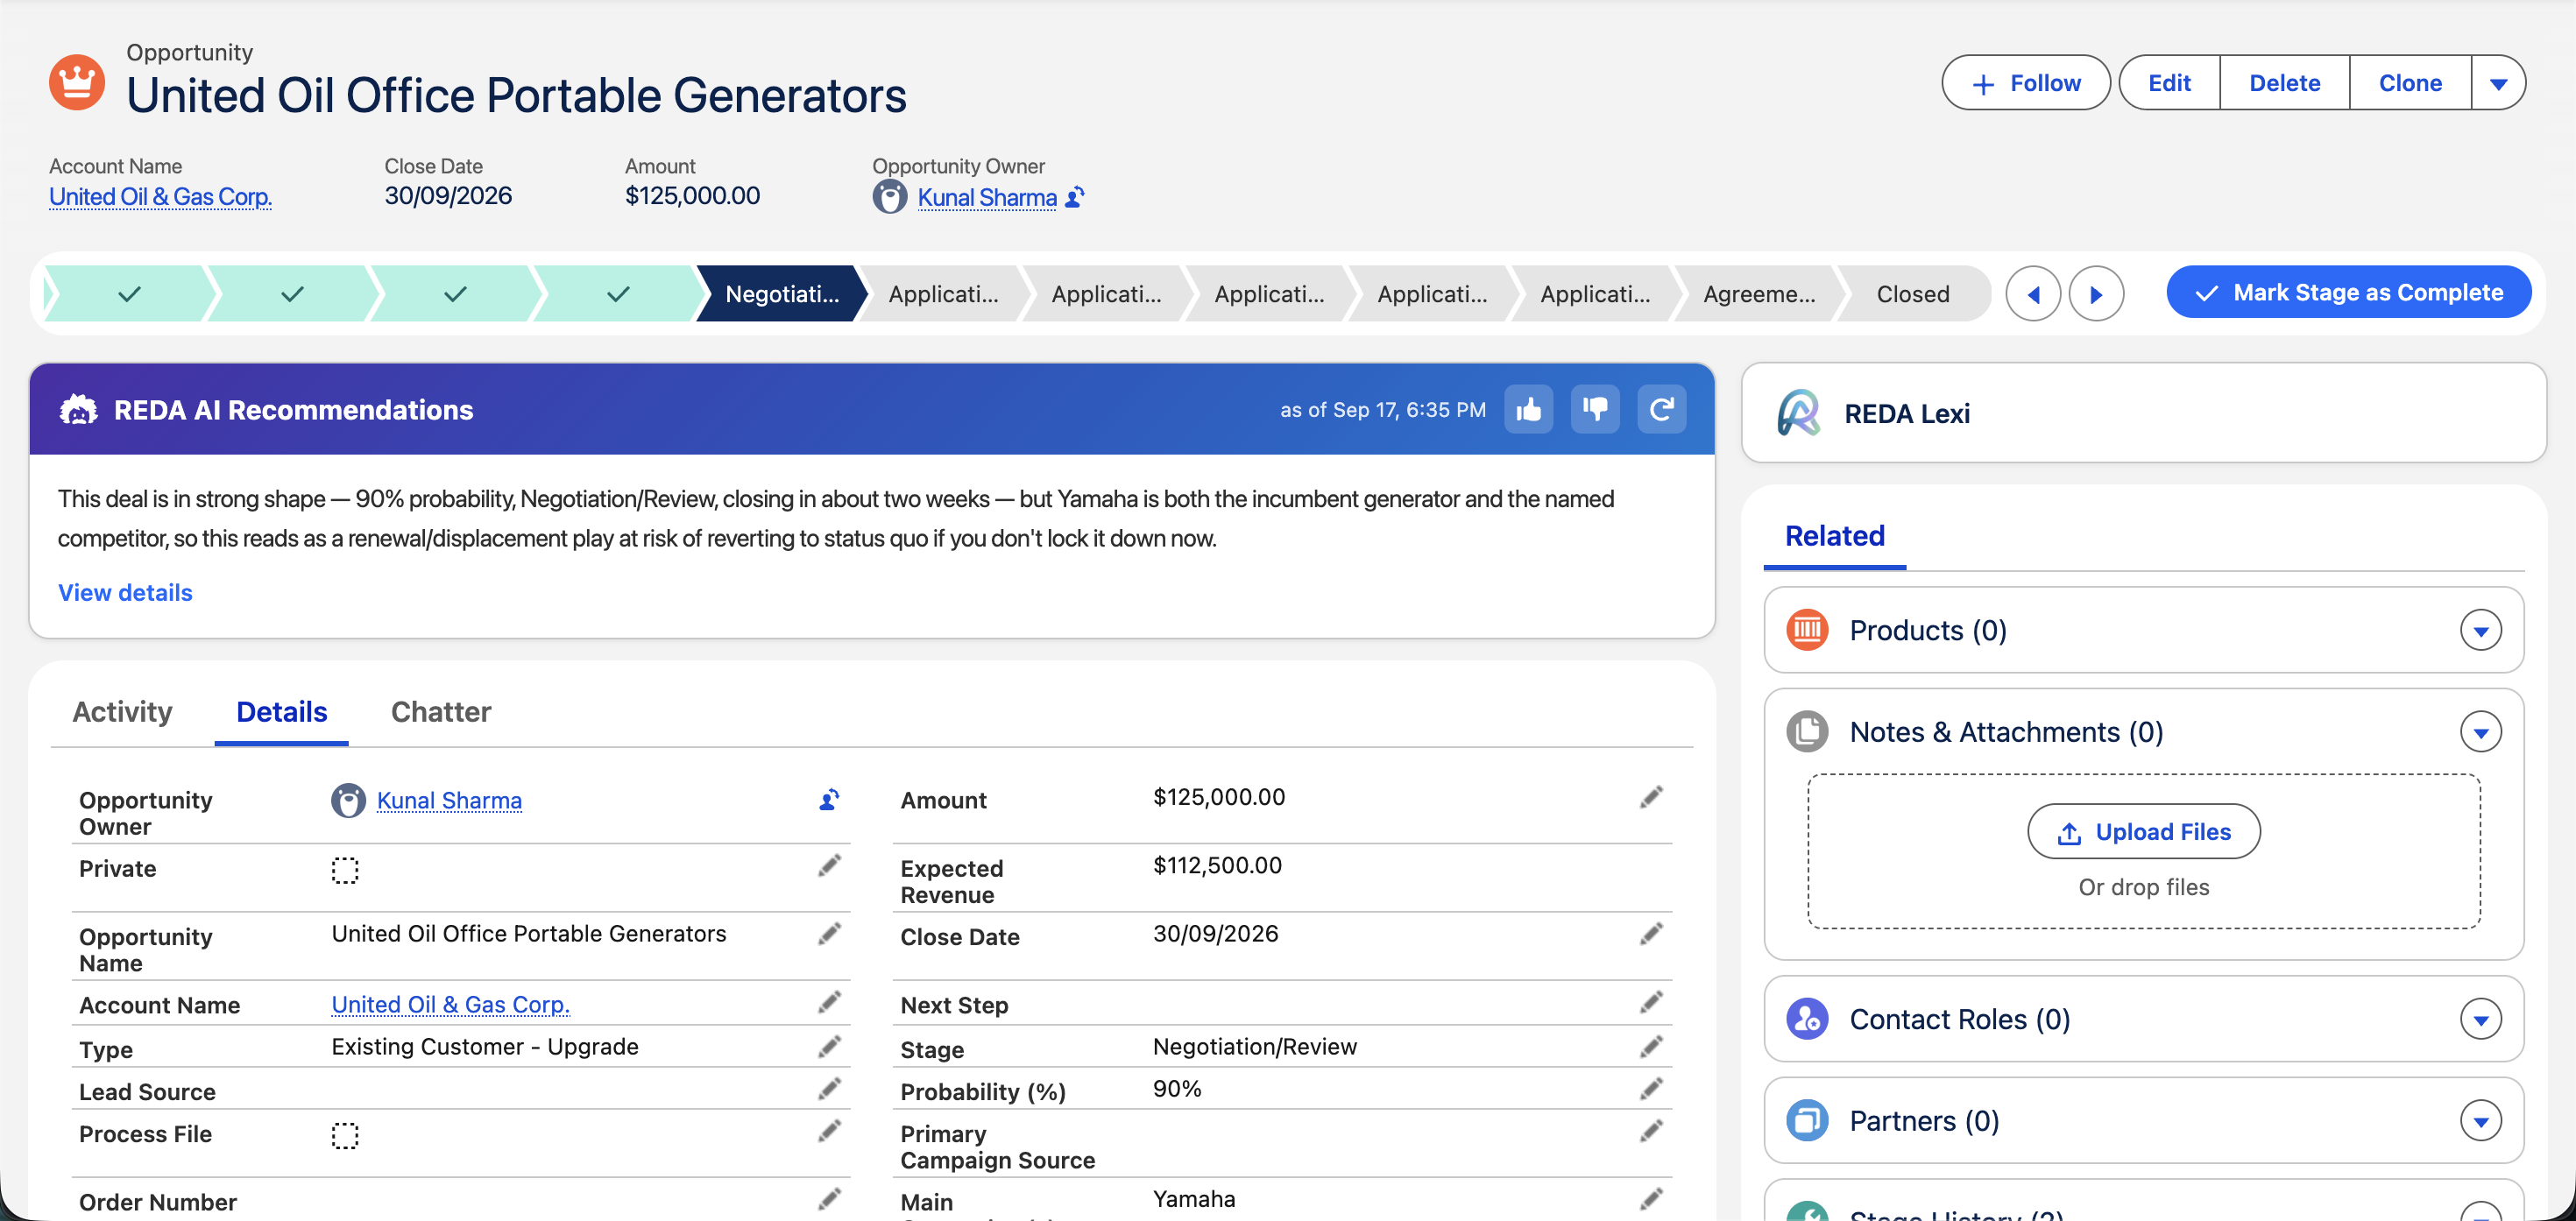Edit the Opportunity Name pencil icon

[x=829, y=933]
